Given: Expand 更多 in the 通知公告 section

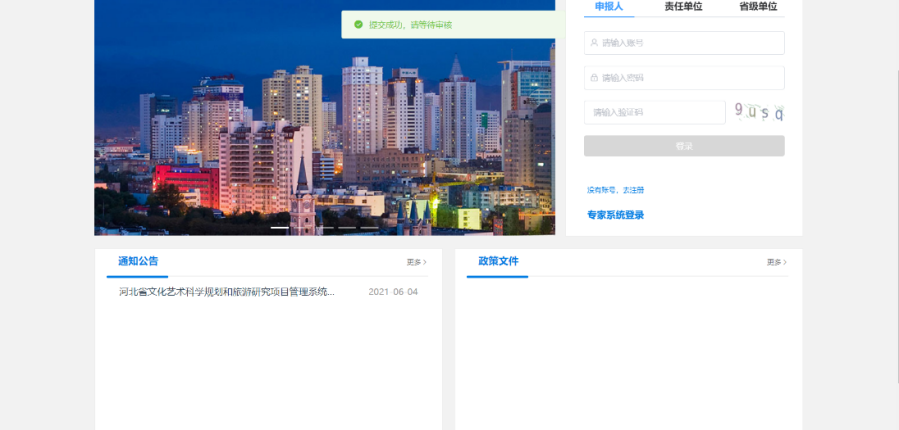Looking at the screenshot, I should [x=416, y=262].
